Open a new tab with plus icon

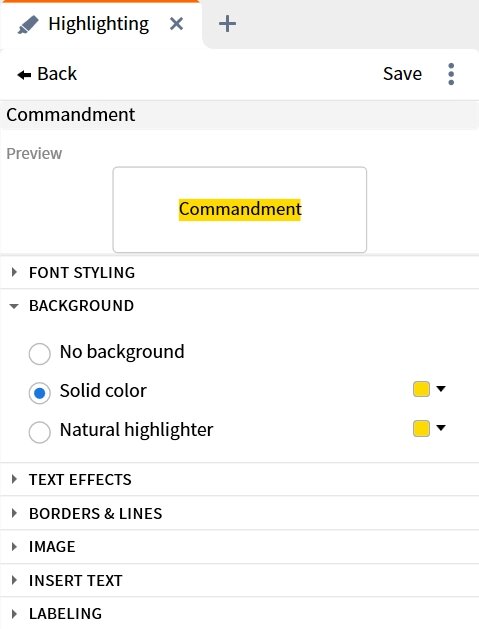[x=227, y=24]
